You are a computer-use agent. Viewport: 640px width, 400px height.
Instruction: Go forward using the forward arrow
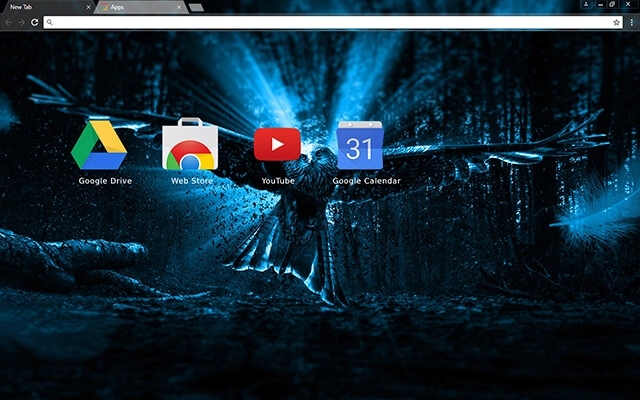click(x=22, y=22)
